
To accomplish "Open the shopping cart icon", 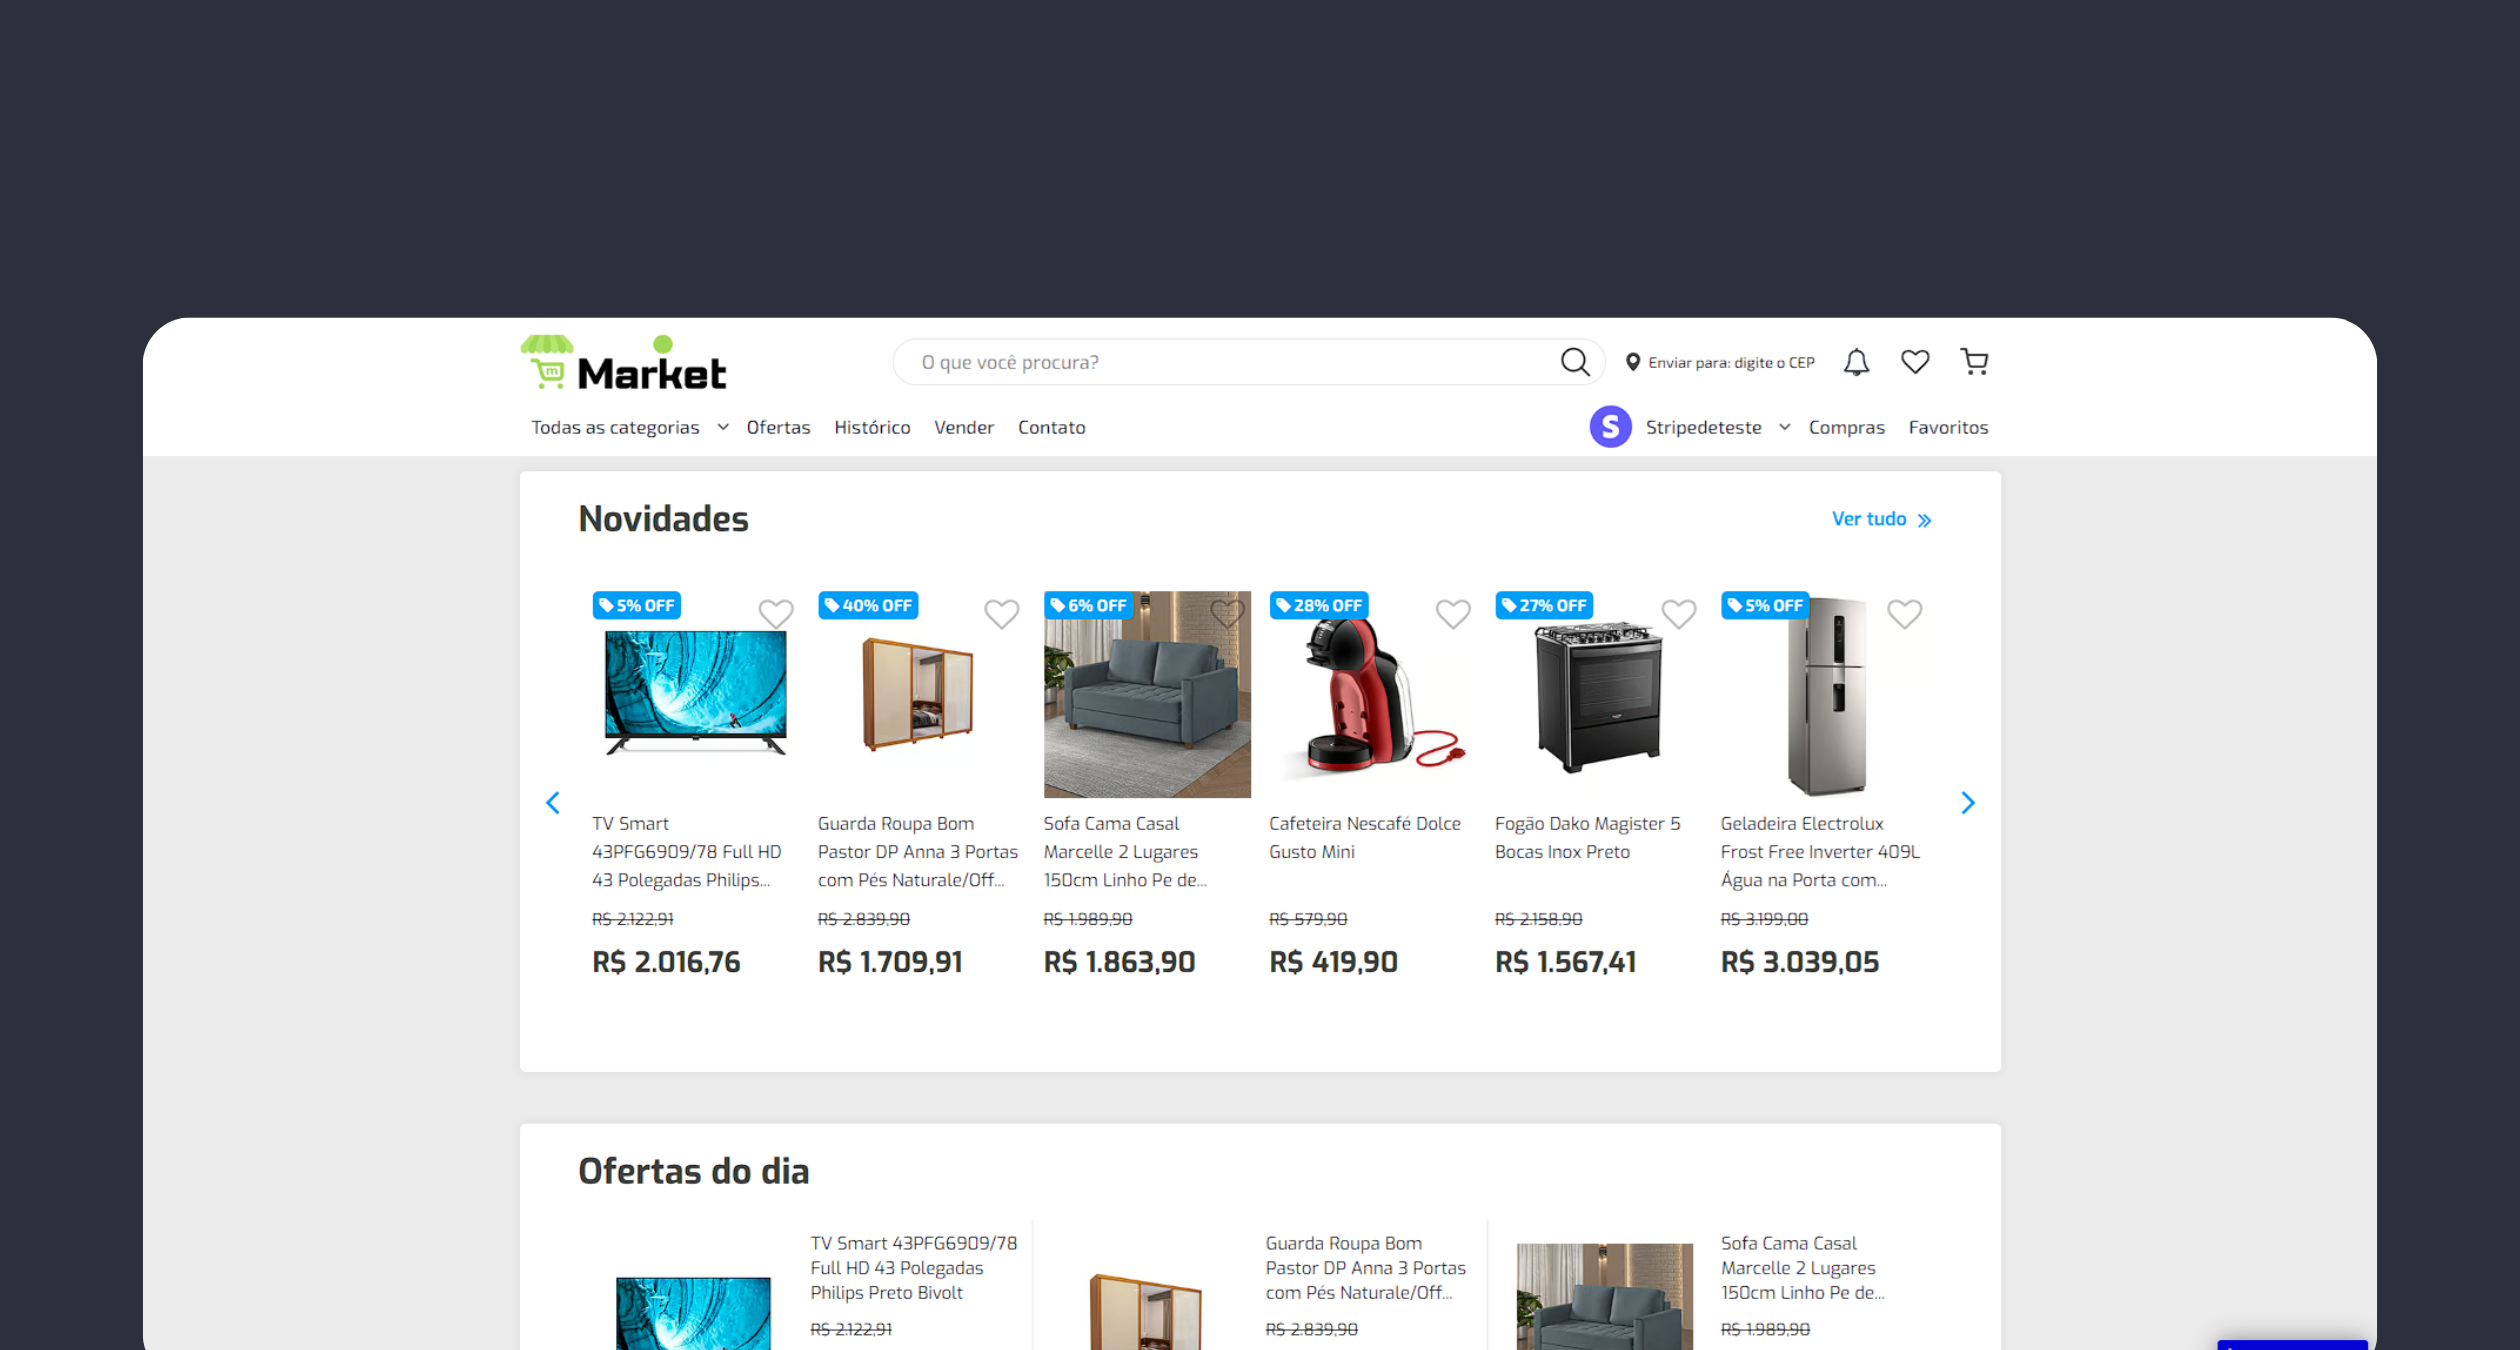I will pos(1974,361).
